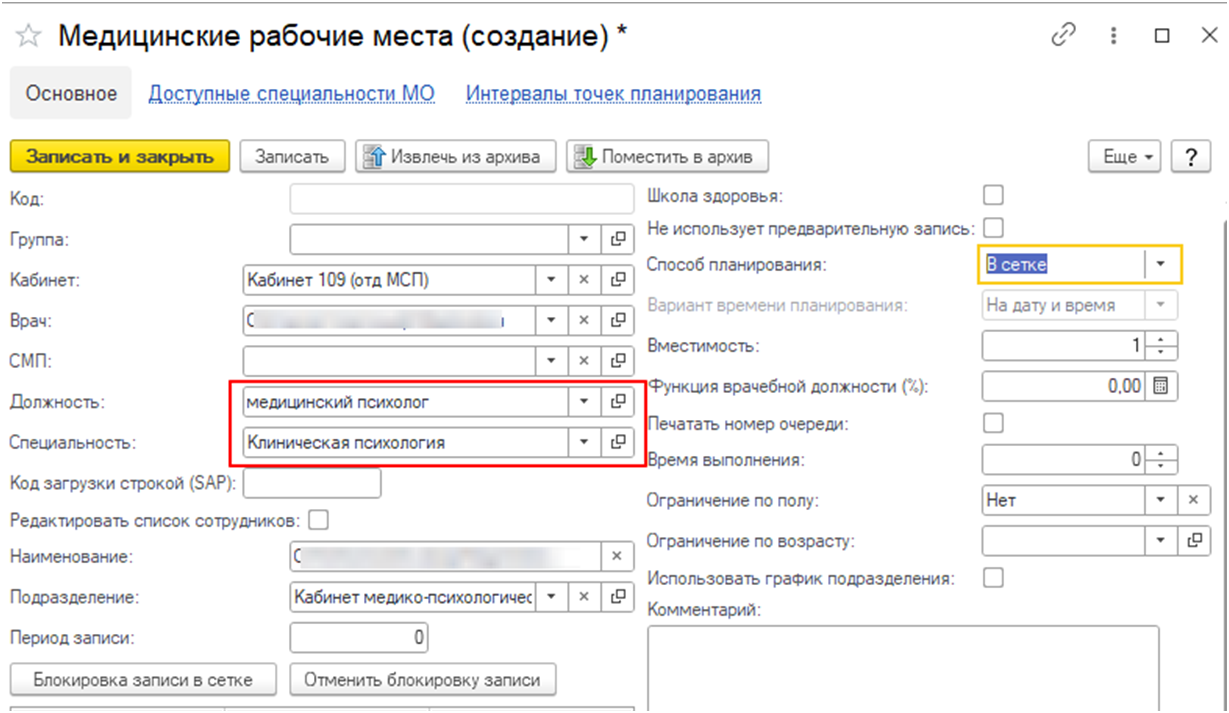This screenshot has height=713, width=1229.
Task: Check Использовать график подразделения
Action: pyautogui.click(x=994, y=578)
